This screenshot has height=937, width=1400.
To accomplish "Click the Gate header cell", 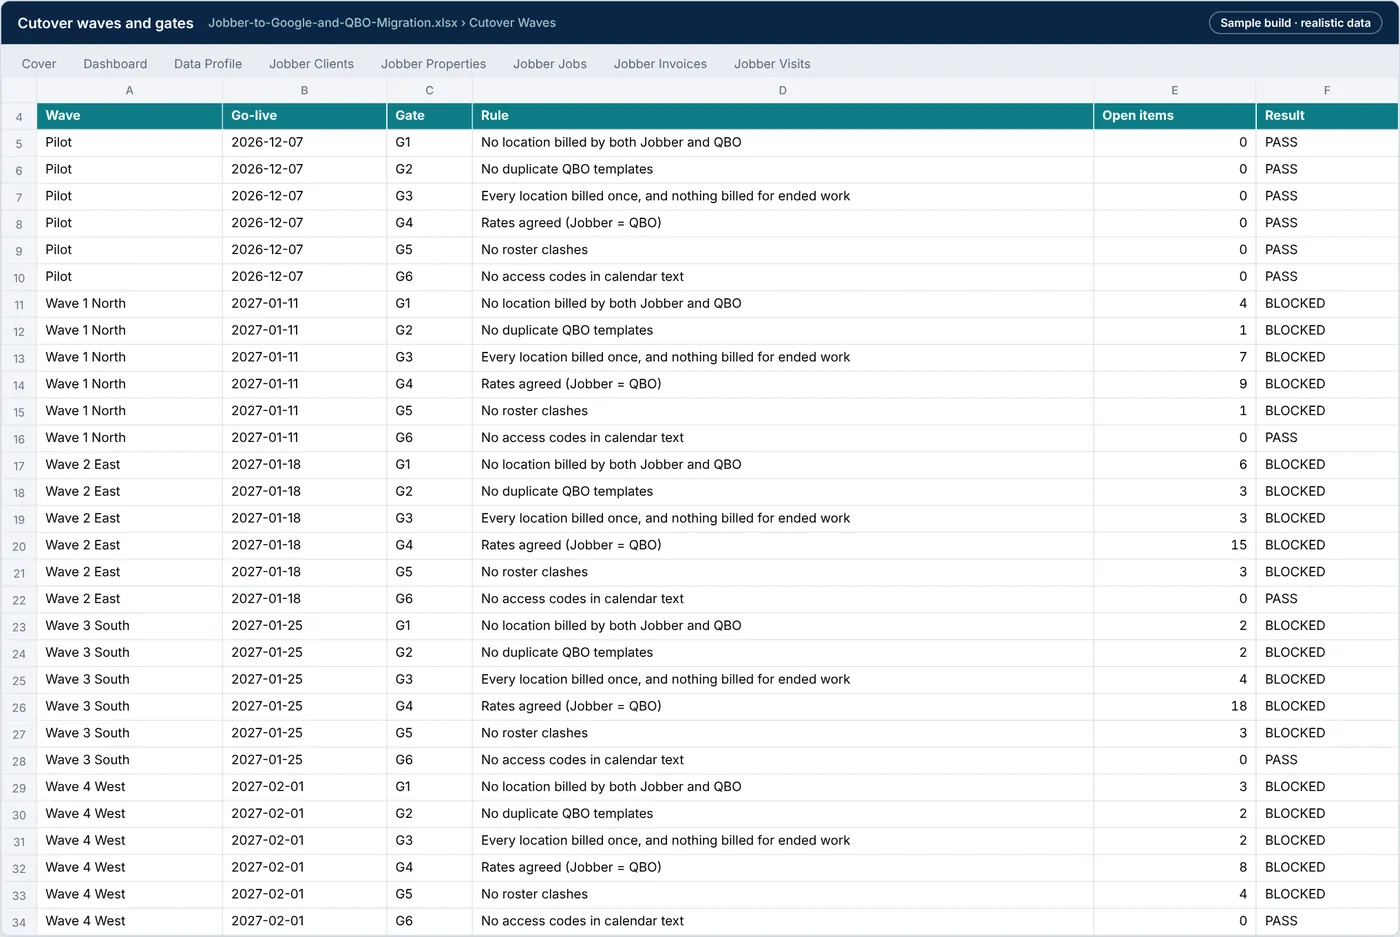I will (429, 116).
